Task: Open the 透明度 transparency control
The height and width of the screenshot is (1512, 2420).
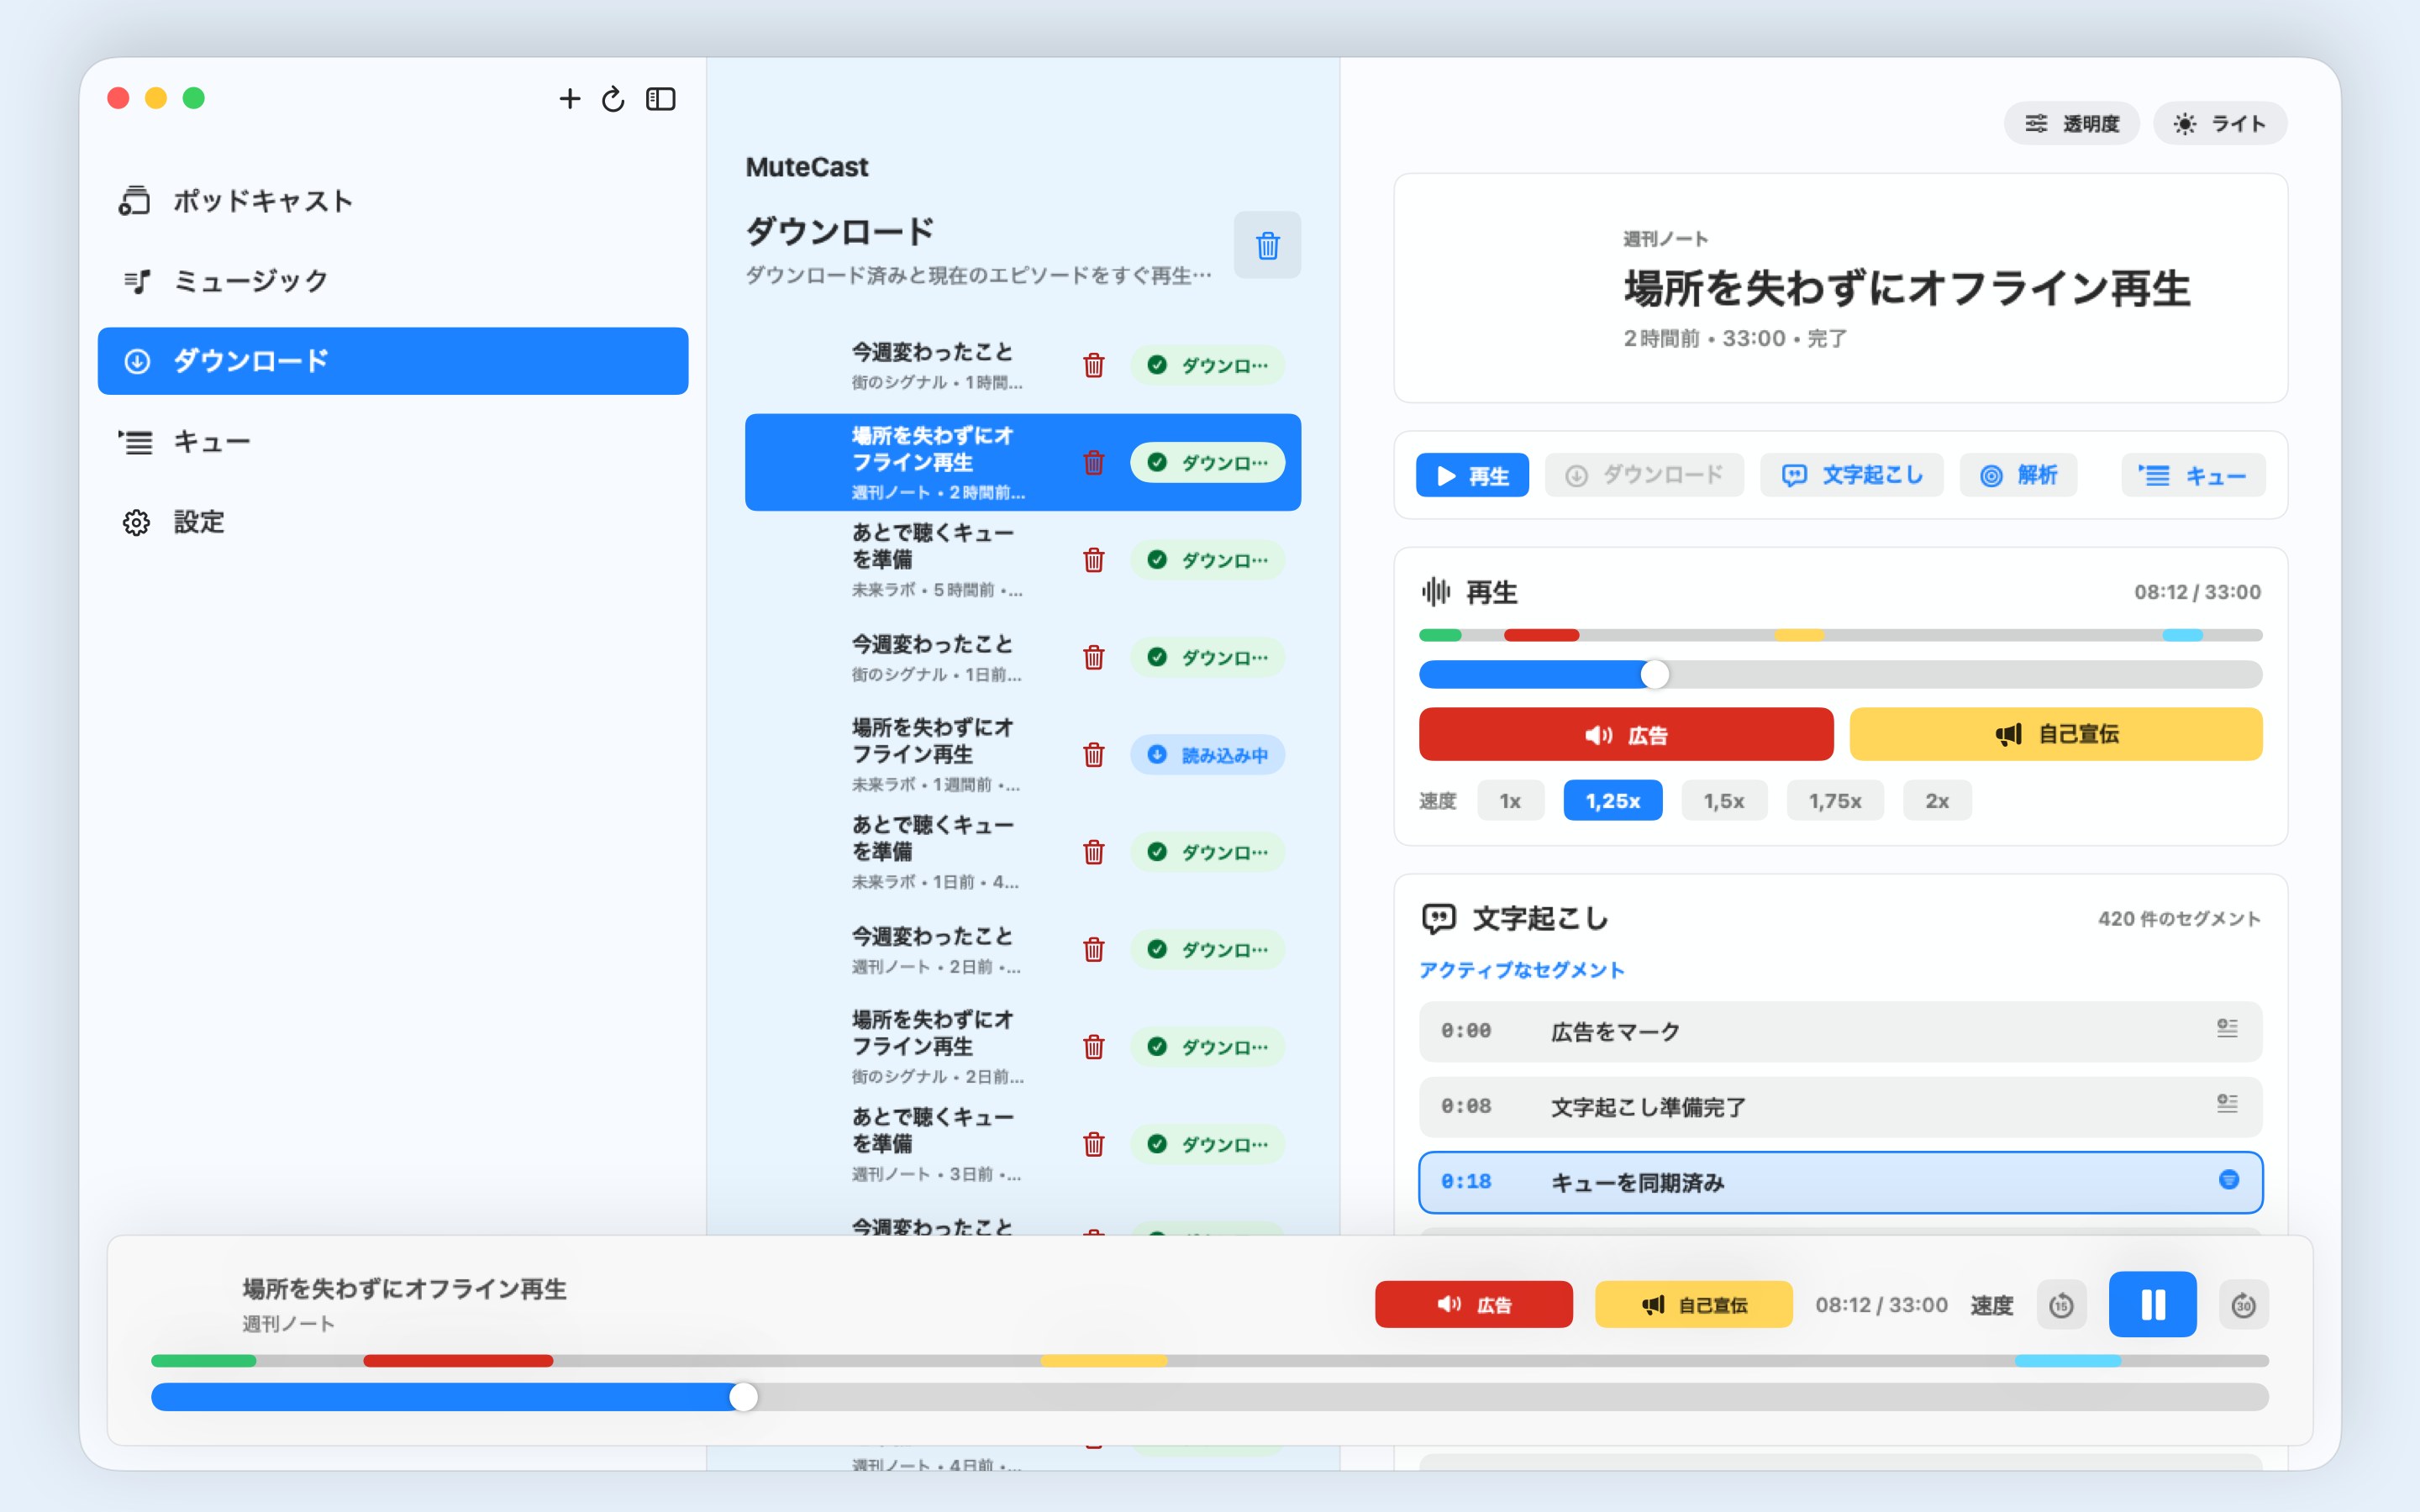Action: point(2071,123)
